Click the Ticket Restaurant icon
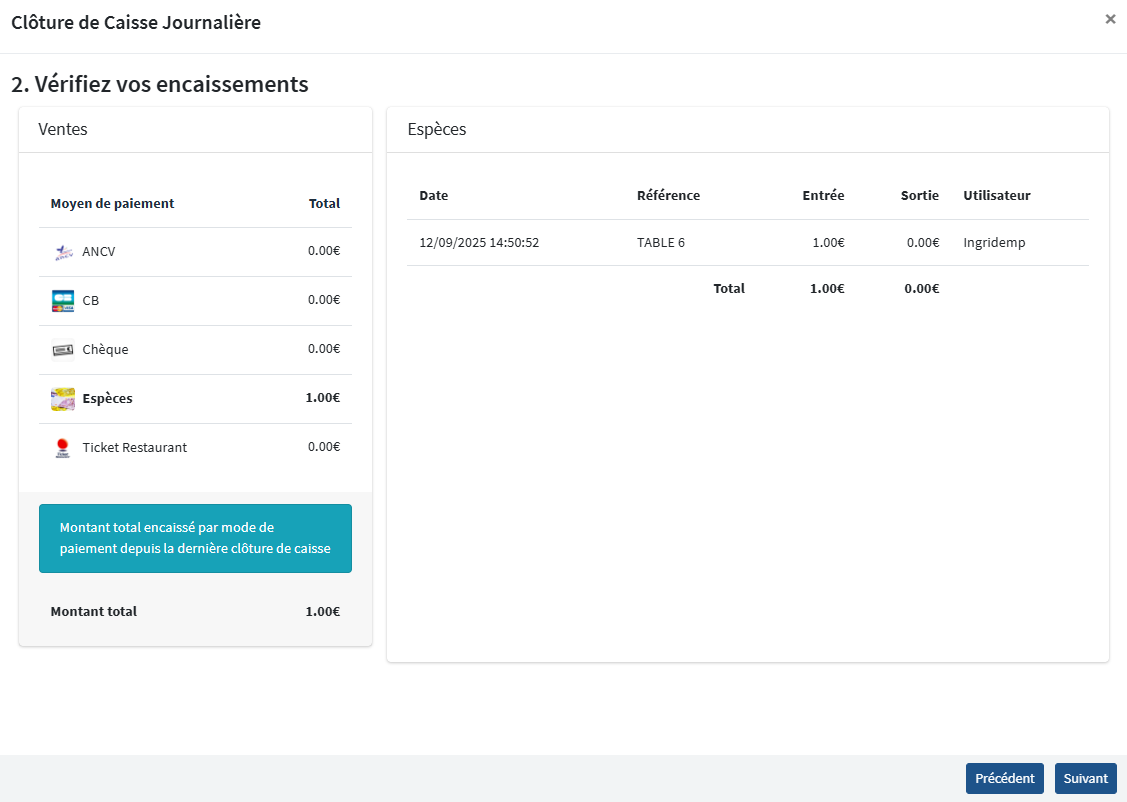The width and height of the screenshot is (1127, 802). 63,448
